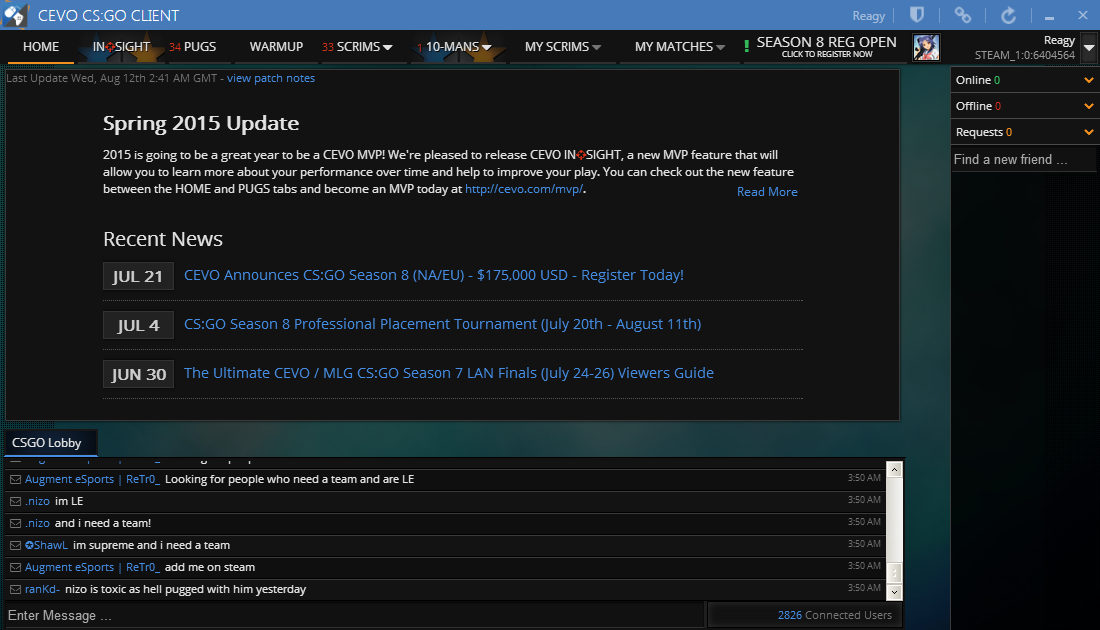This screenshot has width=1100, height=630.
Task: Click the Find a new friend field
Action: click(x=1023, y=159)
